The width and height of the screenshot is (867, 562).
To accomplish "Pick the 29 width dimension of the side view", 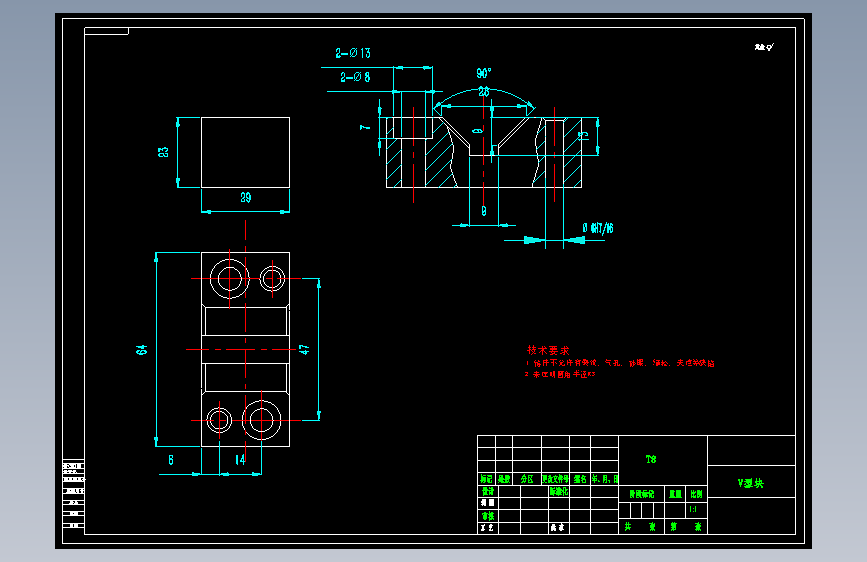I will (246, 197).
